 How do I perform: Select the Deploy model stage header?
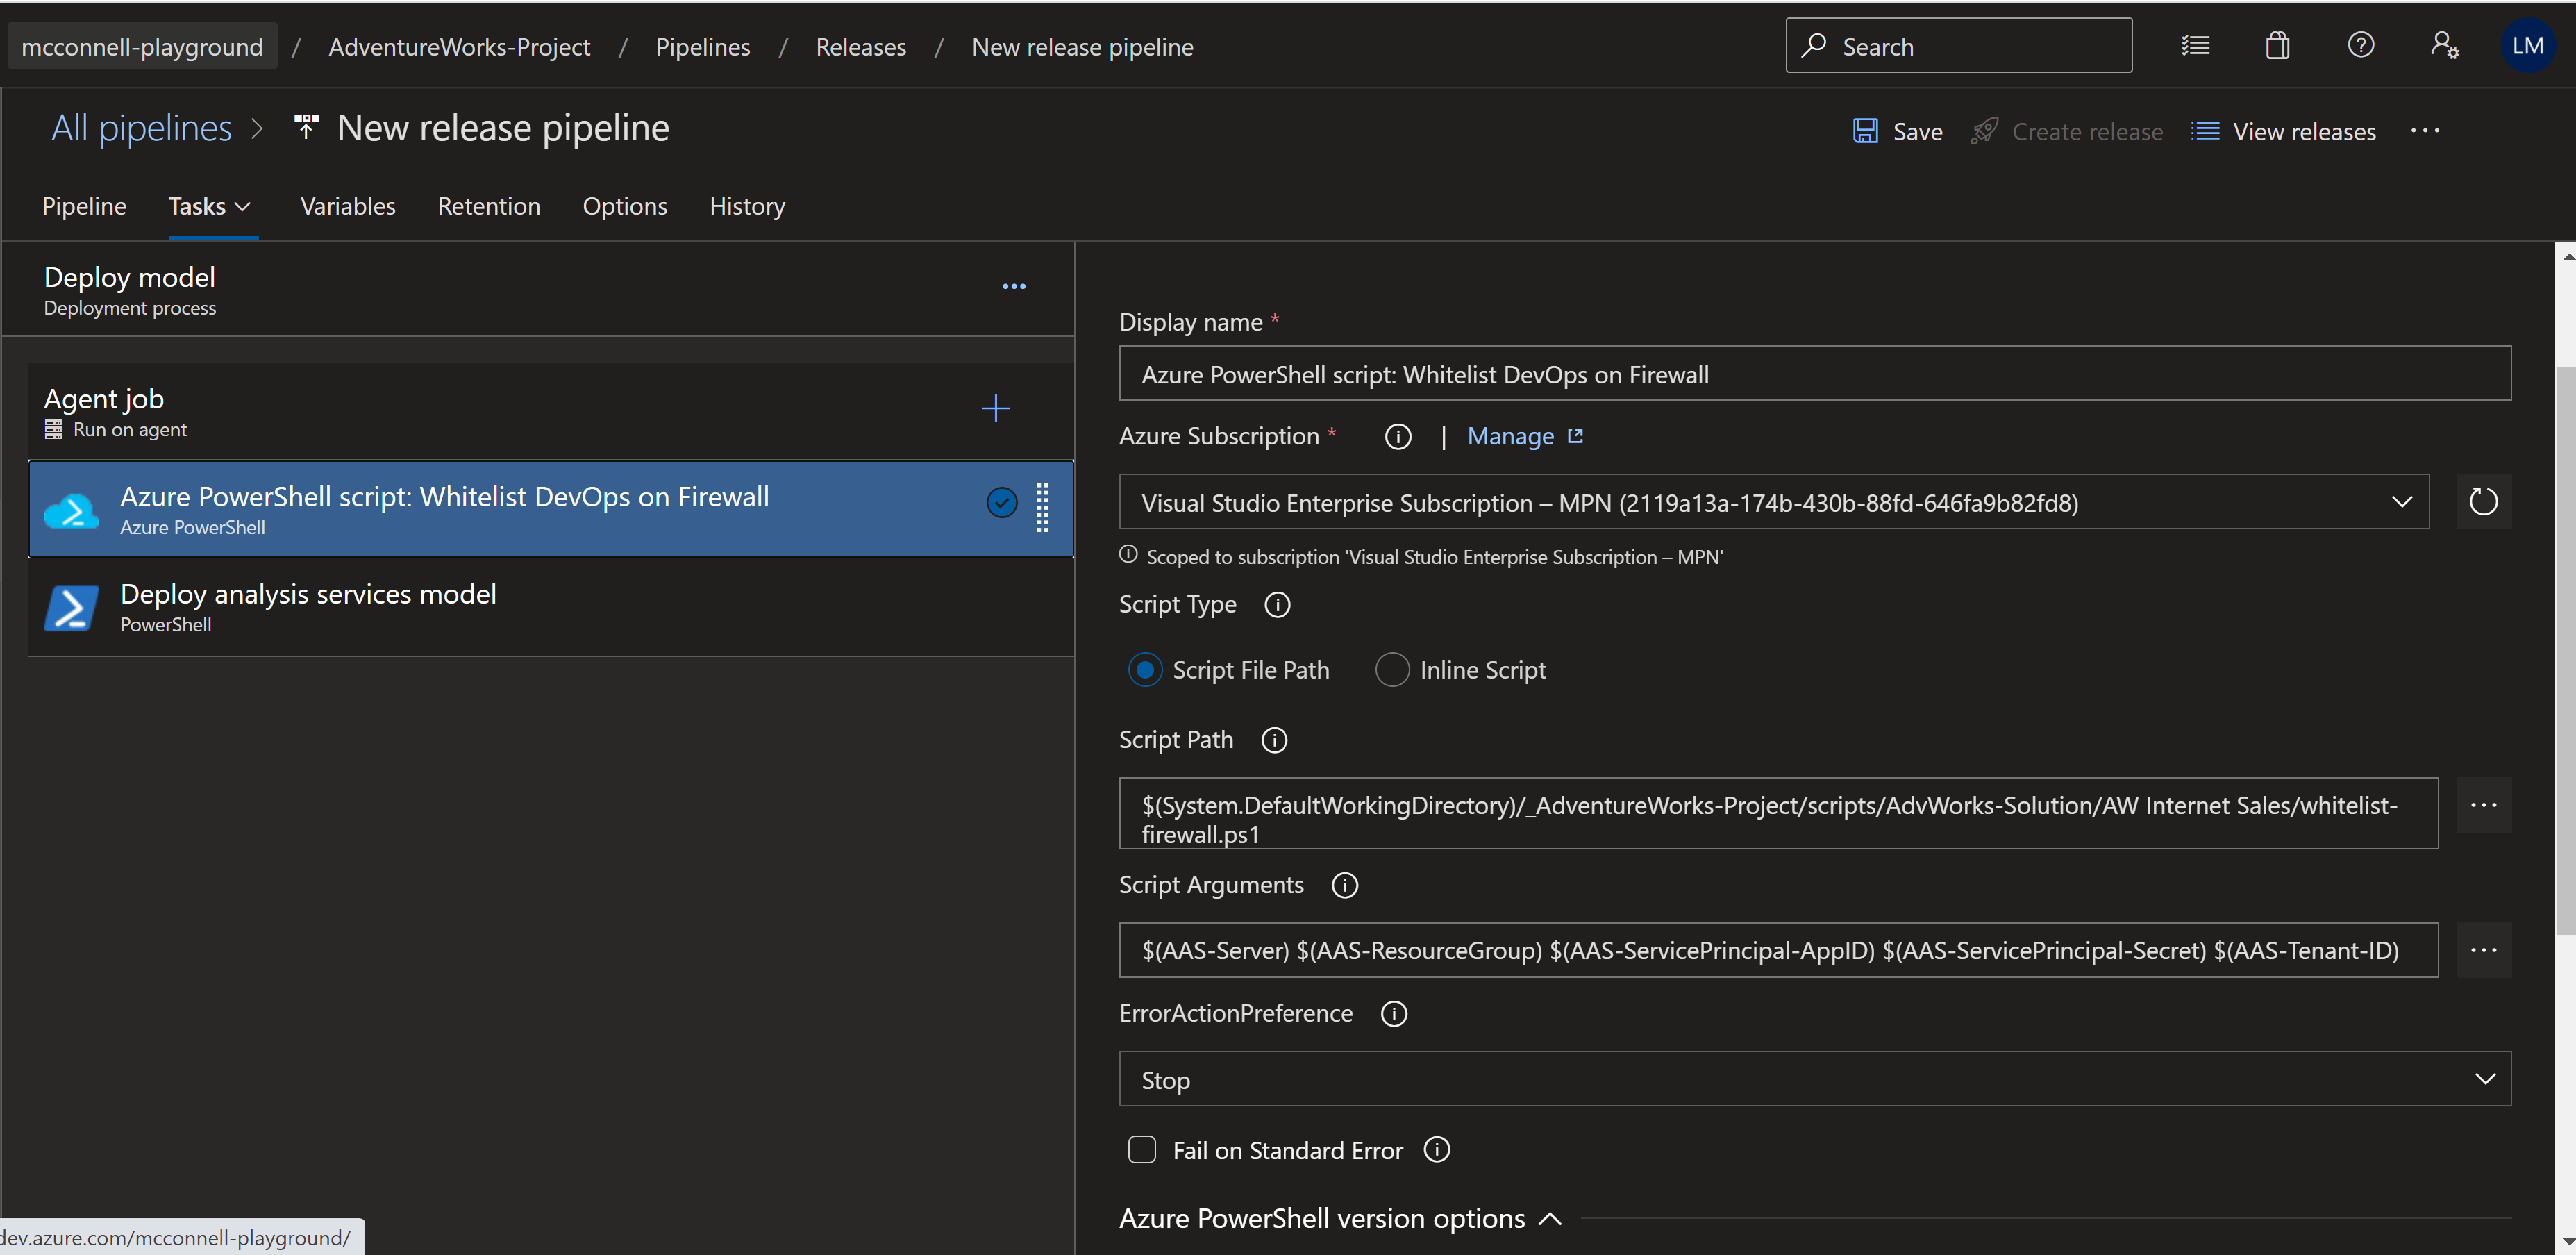(x=537, y=290)
